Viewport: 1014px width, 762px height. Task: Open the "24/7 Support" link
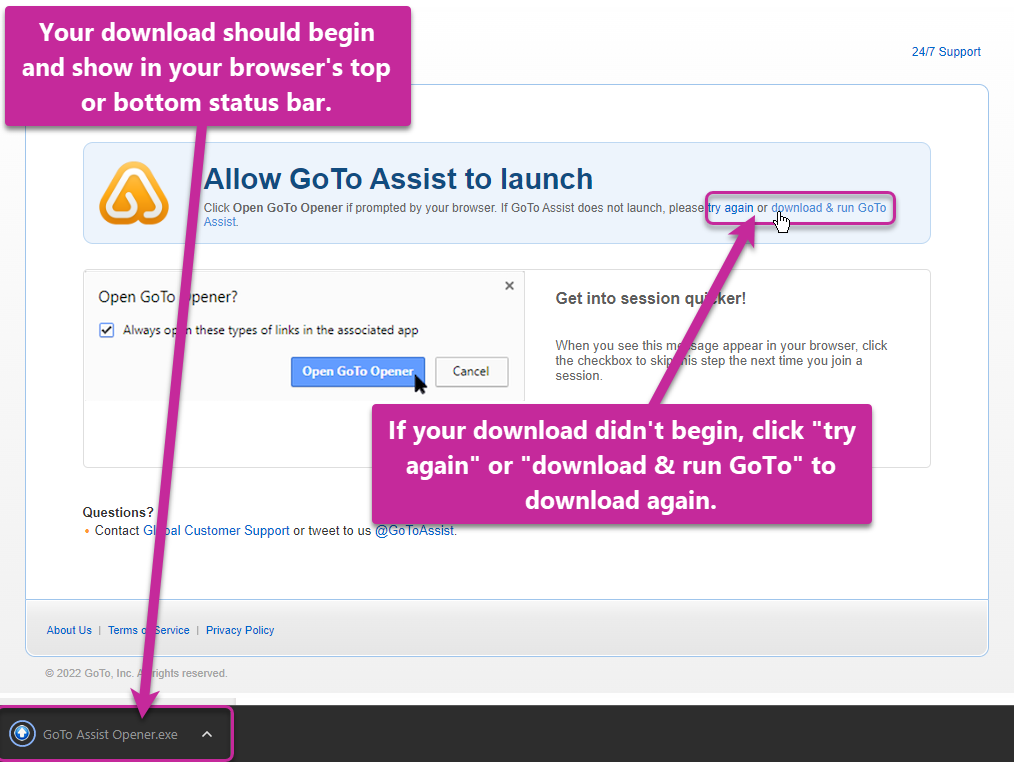pyautogui.click(x=945, y=51)
